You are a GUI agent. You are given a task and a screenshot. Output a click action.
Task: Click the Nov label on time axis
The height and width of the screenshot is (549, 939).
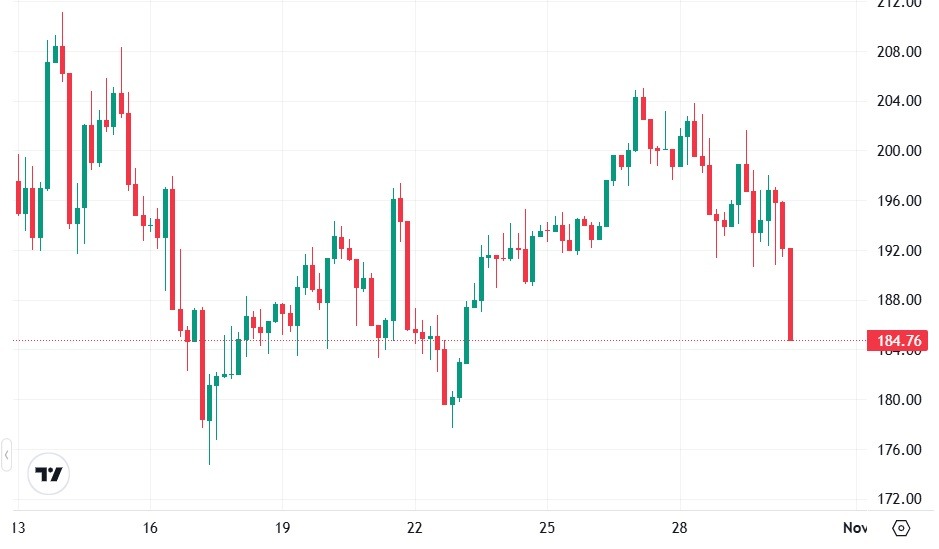point(854,527)
